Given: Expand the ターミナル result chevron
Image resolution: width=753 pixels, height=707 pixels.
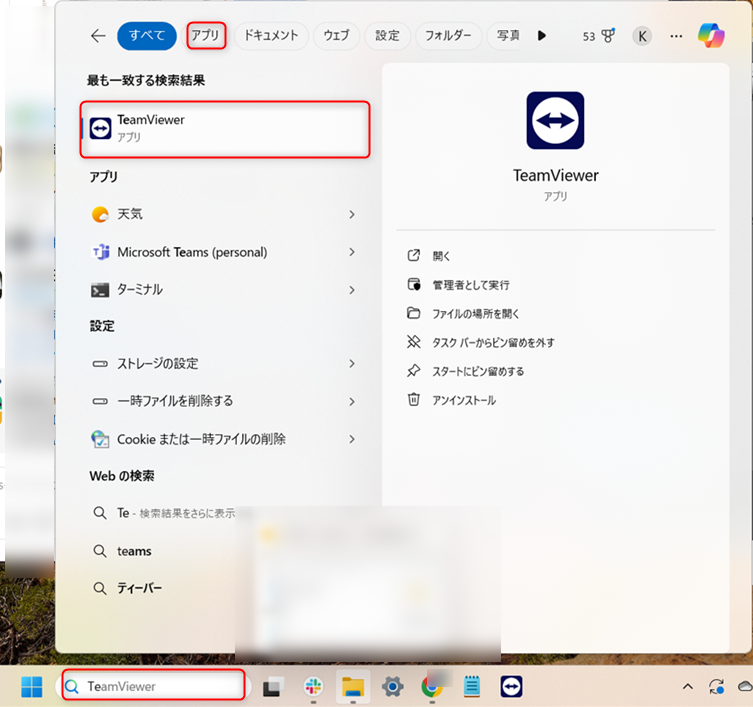Looking at the screenshot, I should 352,290.
